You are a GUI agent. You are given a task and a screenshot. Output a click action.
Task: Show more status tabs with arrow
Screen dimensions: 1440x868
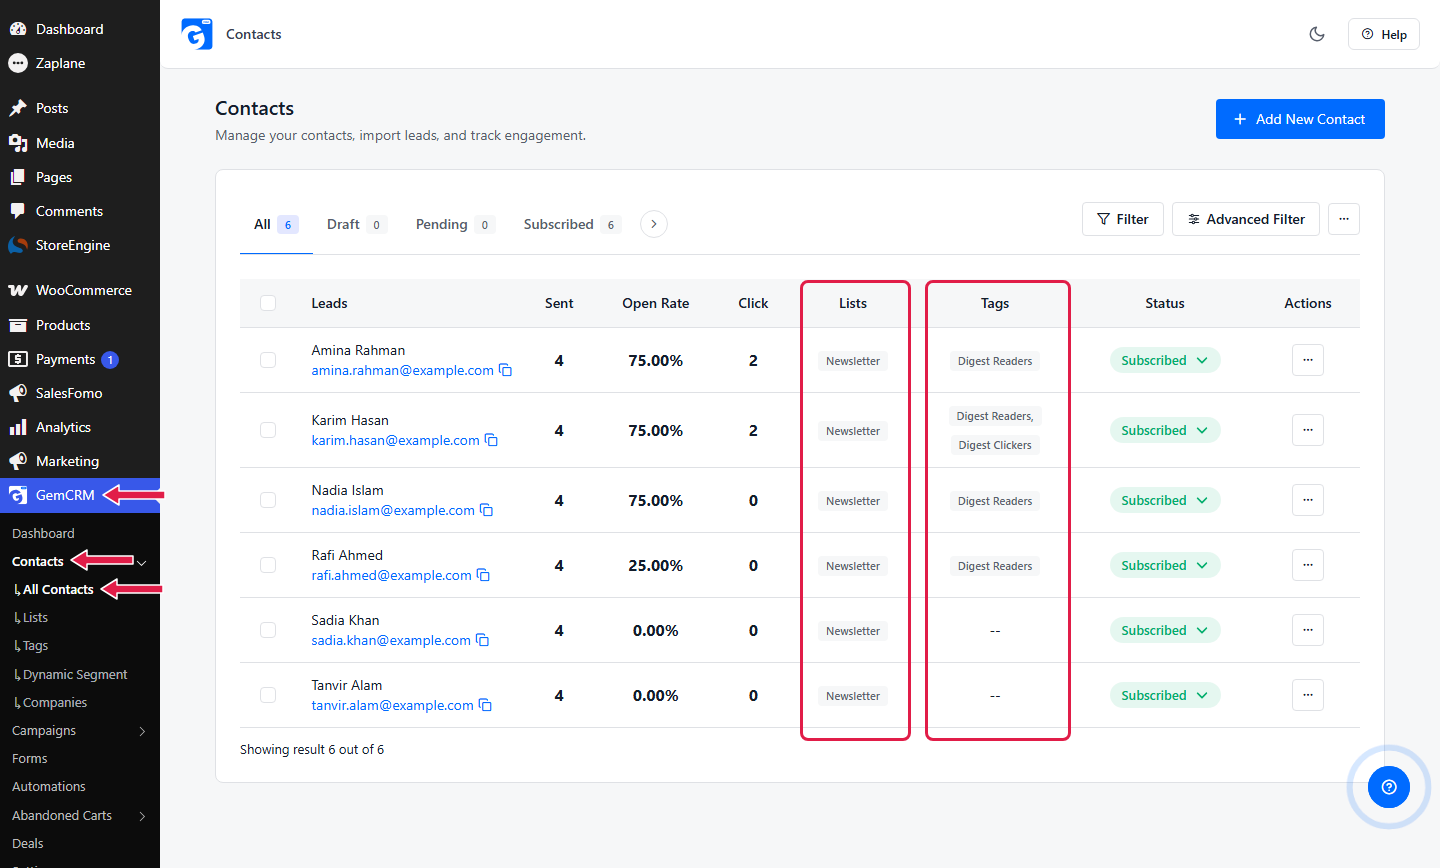pos(654,224)
